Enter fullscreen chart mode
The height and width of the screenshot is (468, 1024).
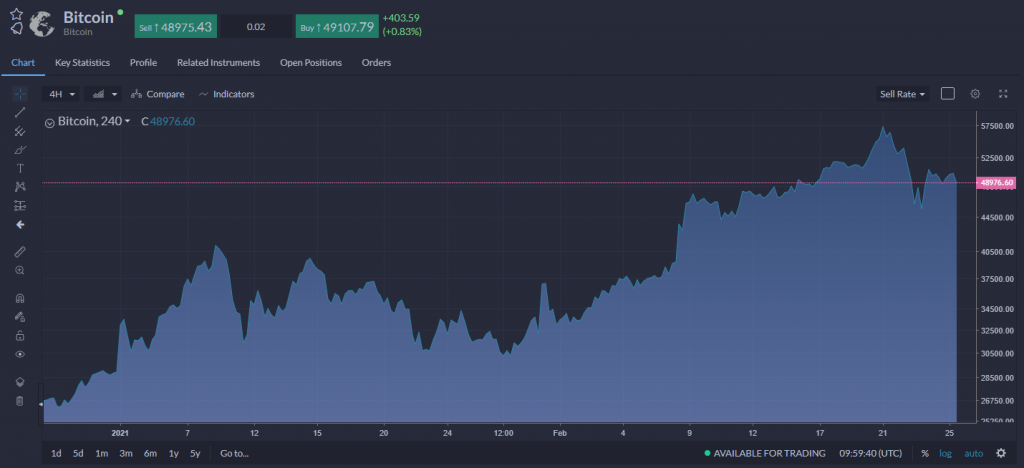[1003, 94]
